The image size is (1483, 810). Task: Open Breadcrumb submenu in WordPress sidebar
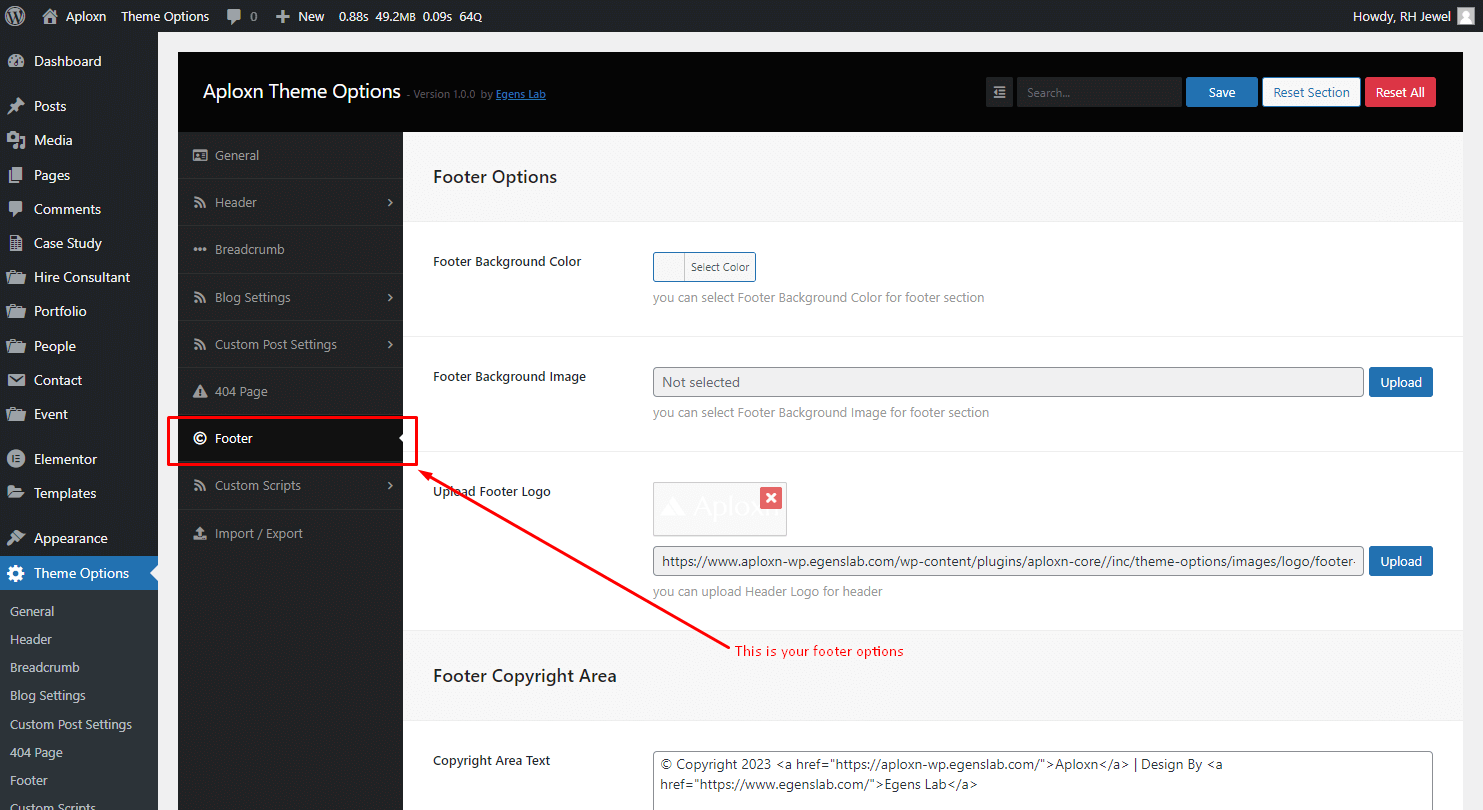tap(45, 667)
